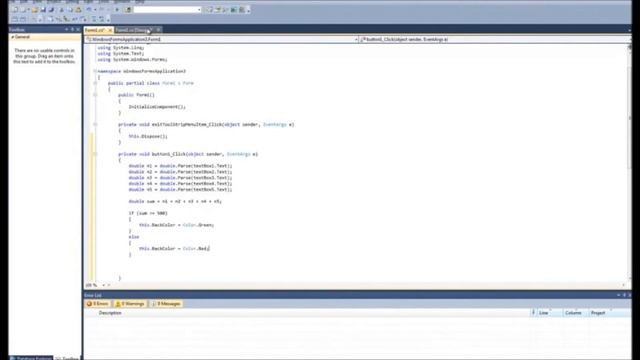The image size is (640, 360).
Task: Sort Error List by Description column
Action: [x=110, y=313]
